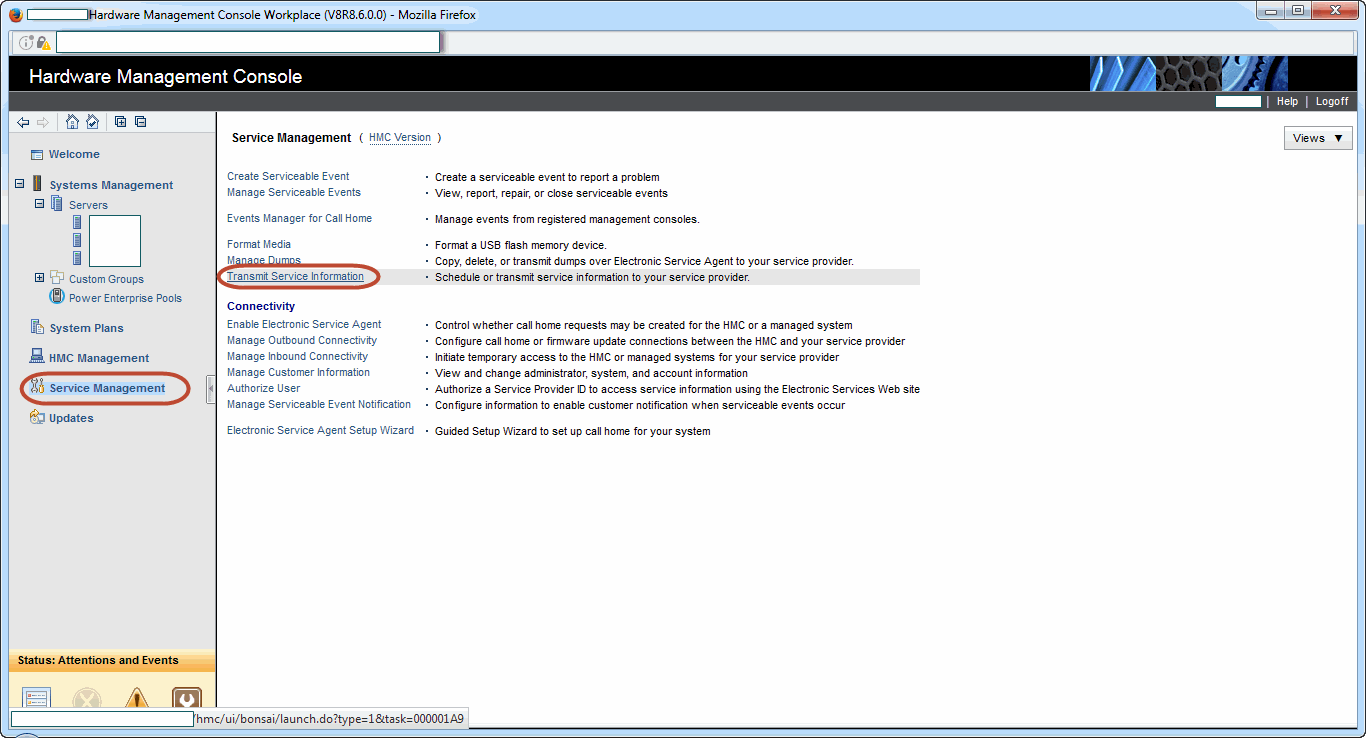The width and height of the screenshot is (1366, 738).
Task: Collapse the navigation pane with splitter handle
Action: coord(211,389)
